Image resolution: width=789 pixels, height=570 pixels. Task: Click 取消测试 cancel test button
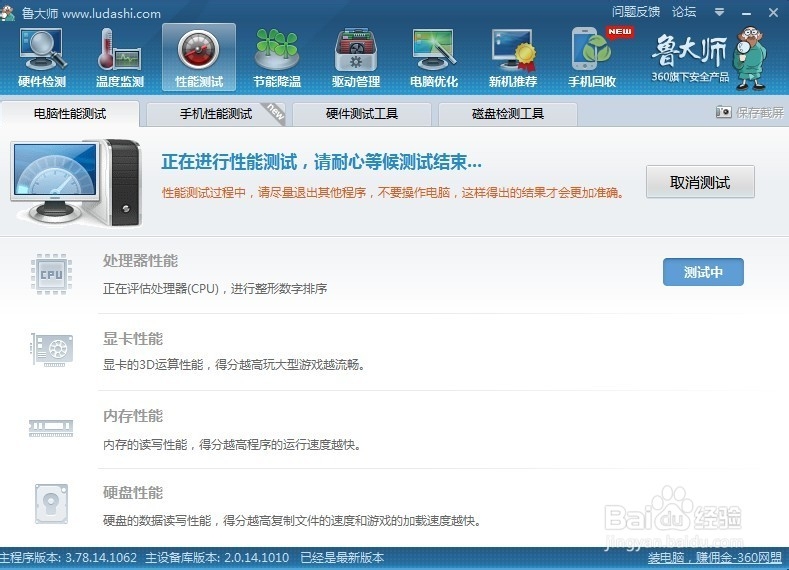click(700, 182)
